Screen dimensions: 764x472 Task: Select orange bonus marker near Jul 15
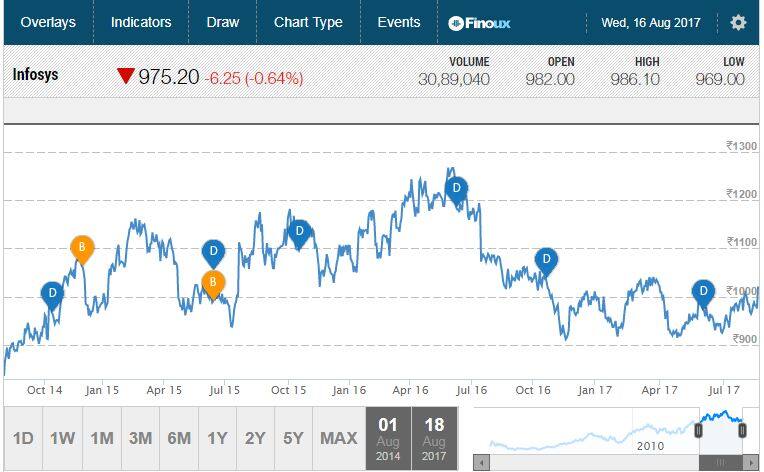[213, 283]
